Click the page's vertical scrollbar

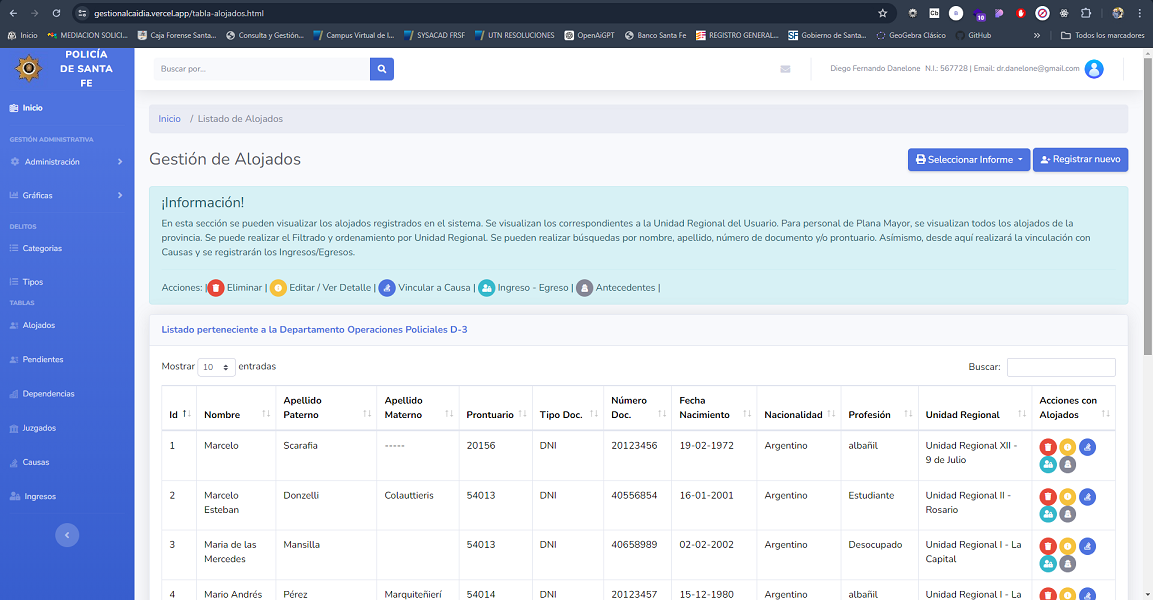pyautogui.click(x=1147, y=200)
